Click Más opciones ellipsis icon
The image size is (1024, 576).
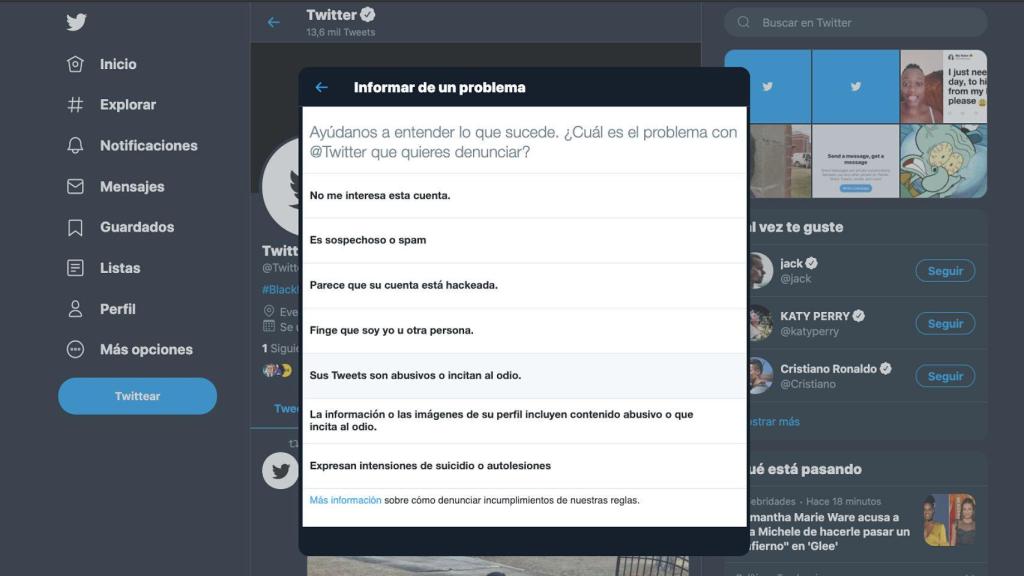click(75, 349)
